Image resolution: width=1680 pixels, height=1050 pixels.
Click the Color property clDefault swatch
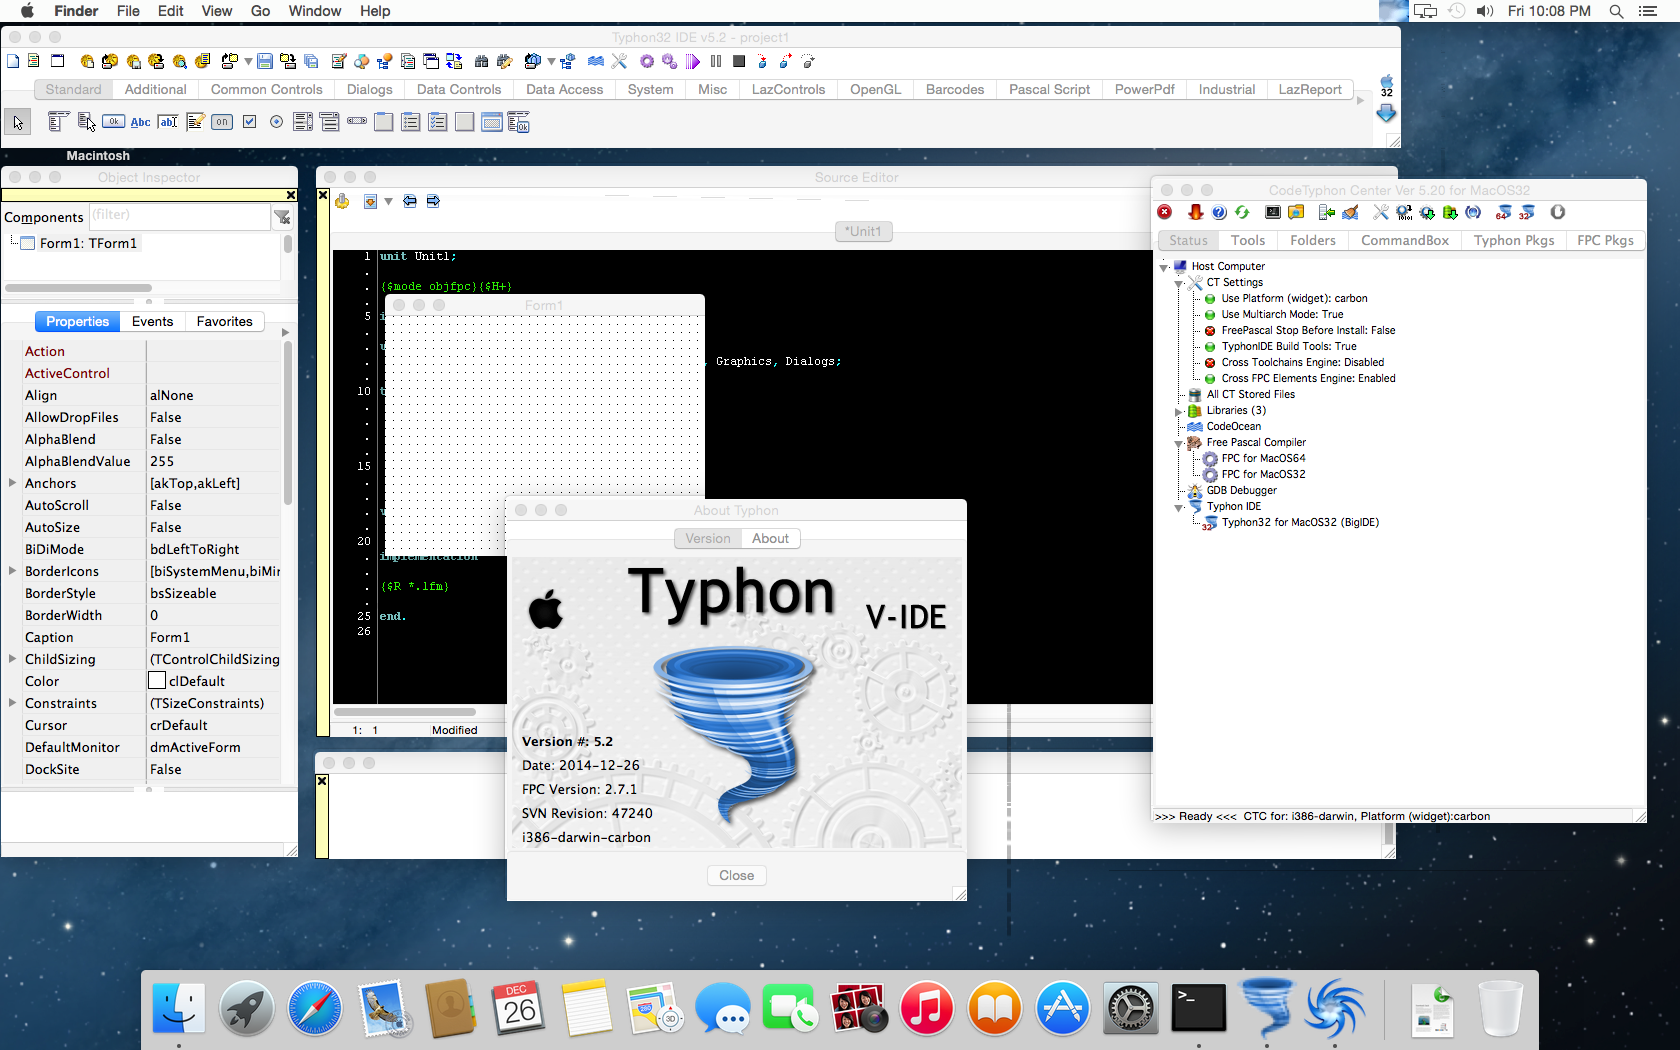tap(157, 681)
